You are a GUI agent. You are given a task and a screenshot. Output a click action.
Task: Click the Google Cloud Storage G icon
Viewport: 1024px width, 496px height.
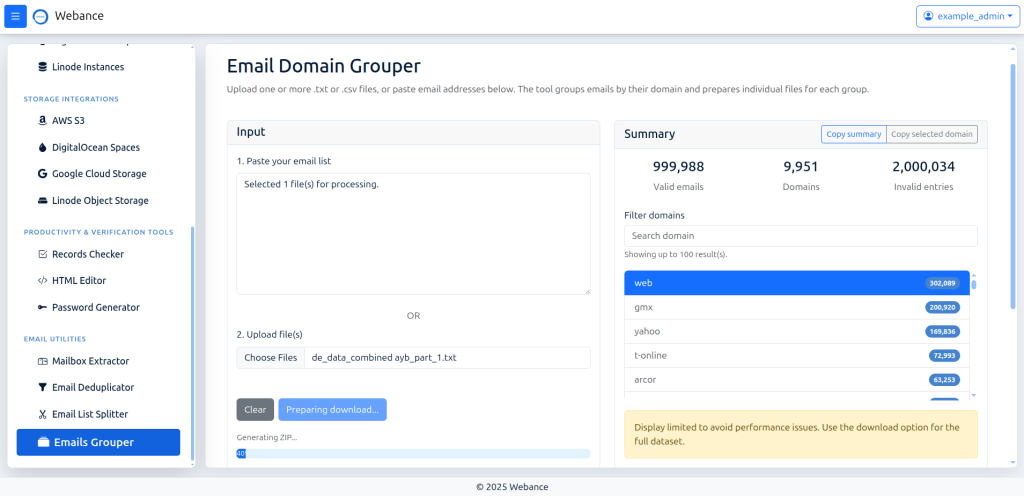42,174
